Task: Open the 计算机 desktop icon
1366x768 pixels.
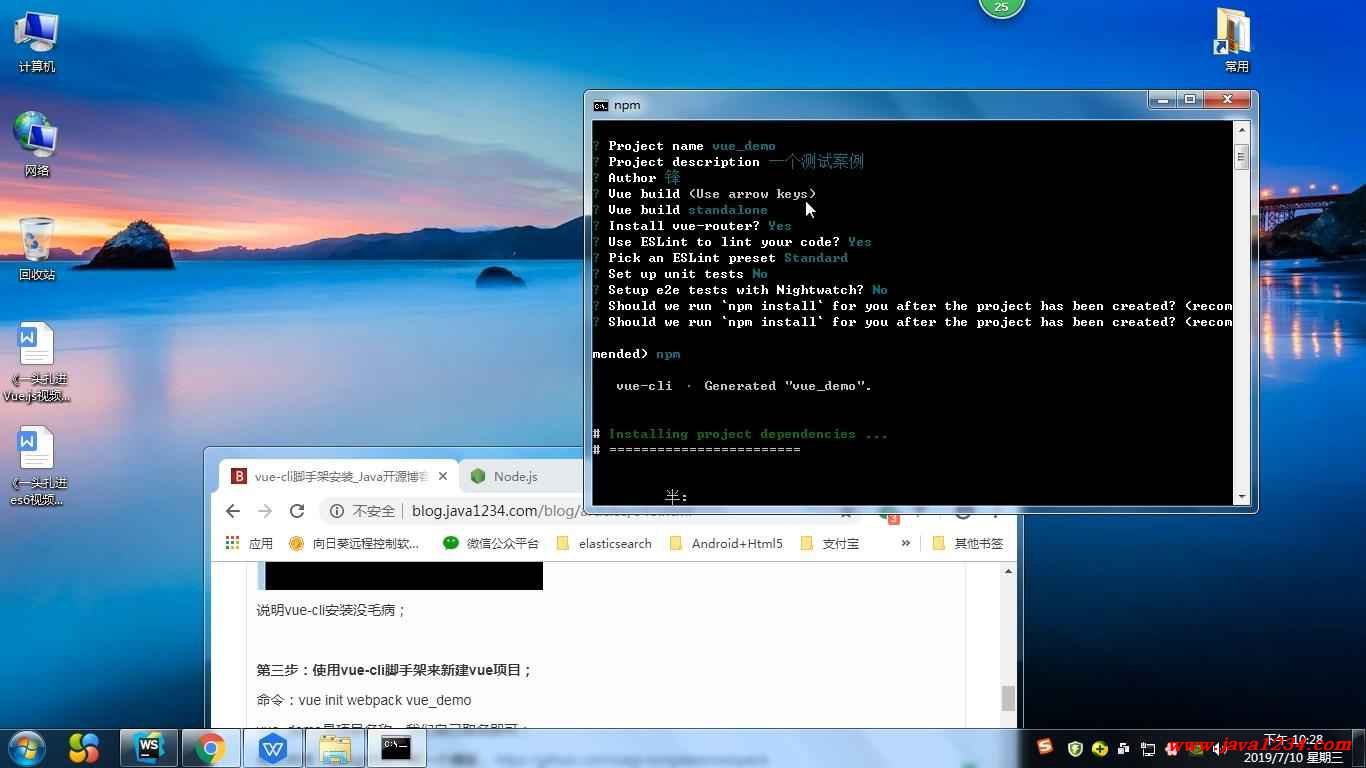Action: [x=36, y=42]
